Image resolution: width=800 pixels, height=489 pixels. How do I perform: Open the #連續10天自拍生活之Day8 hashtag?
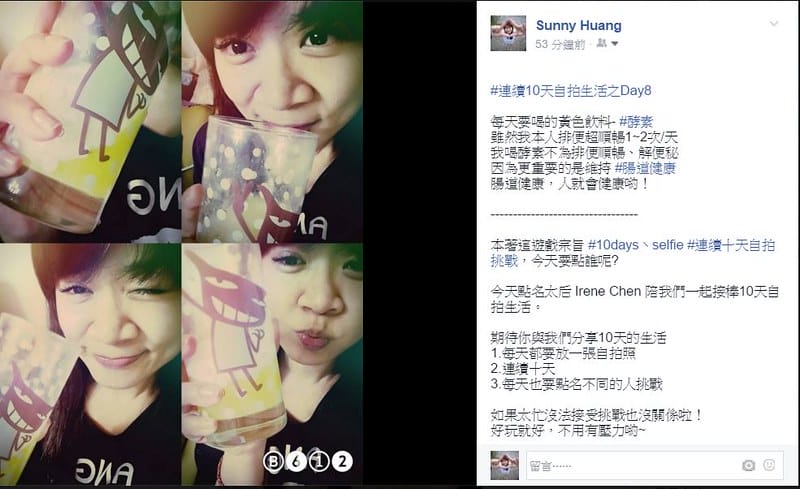(x=570, y=91)
